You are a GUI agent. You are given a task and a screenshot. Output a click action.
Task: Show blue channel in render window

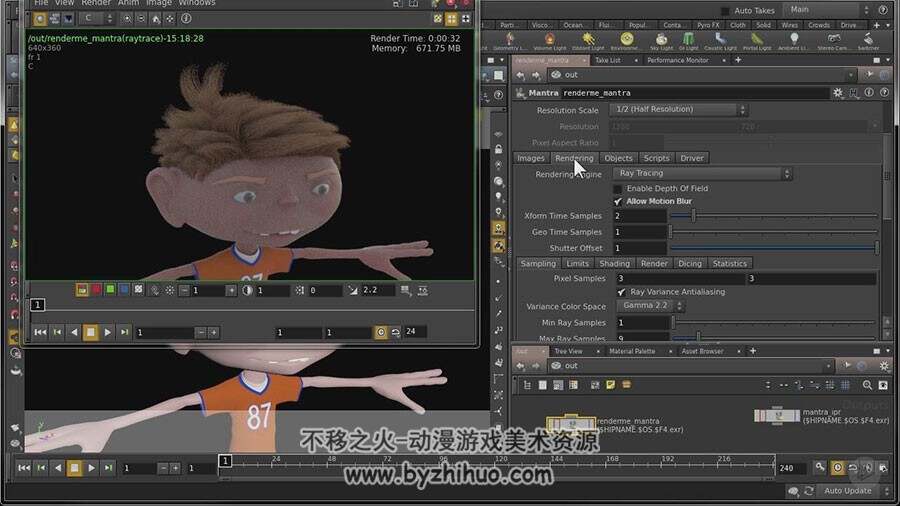[124, 290]
